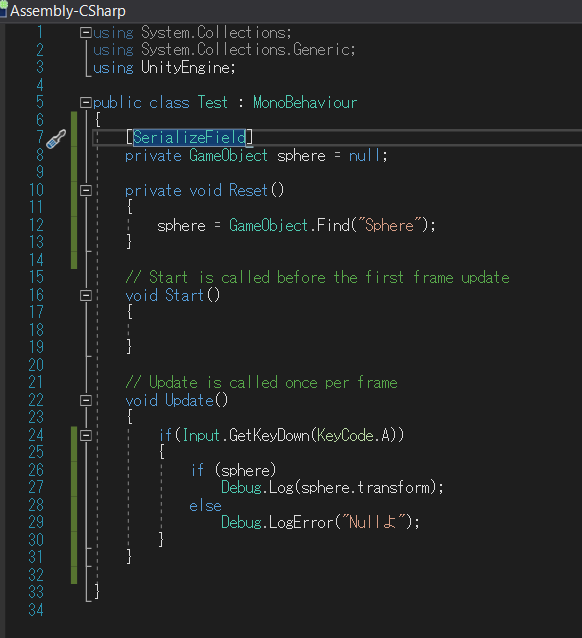Click the MonoBehaviour base class name
582x638 pixels.
tap(305, 102)
